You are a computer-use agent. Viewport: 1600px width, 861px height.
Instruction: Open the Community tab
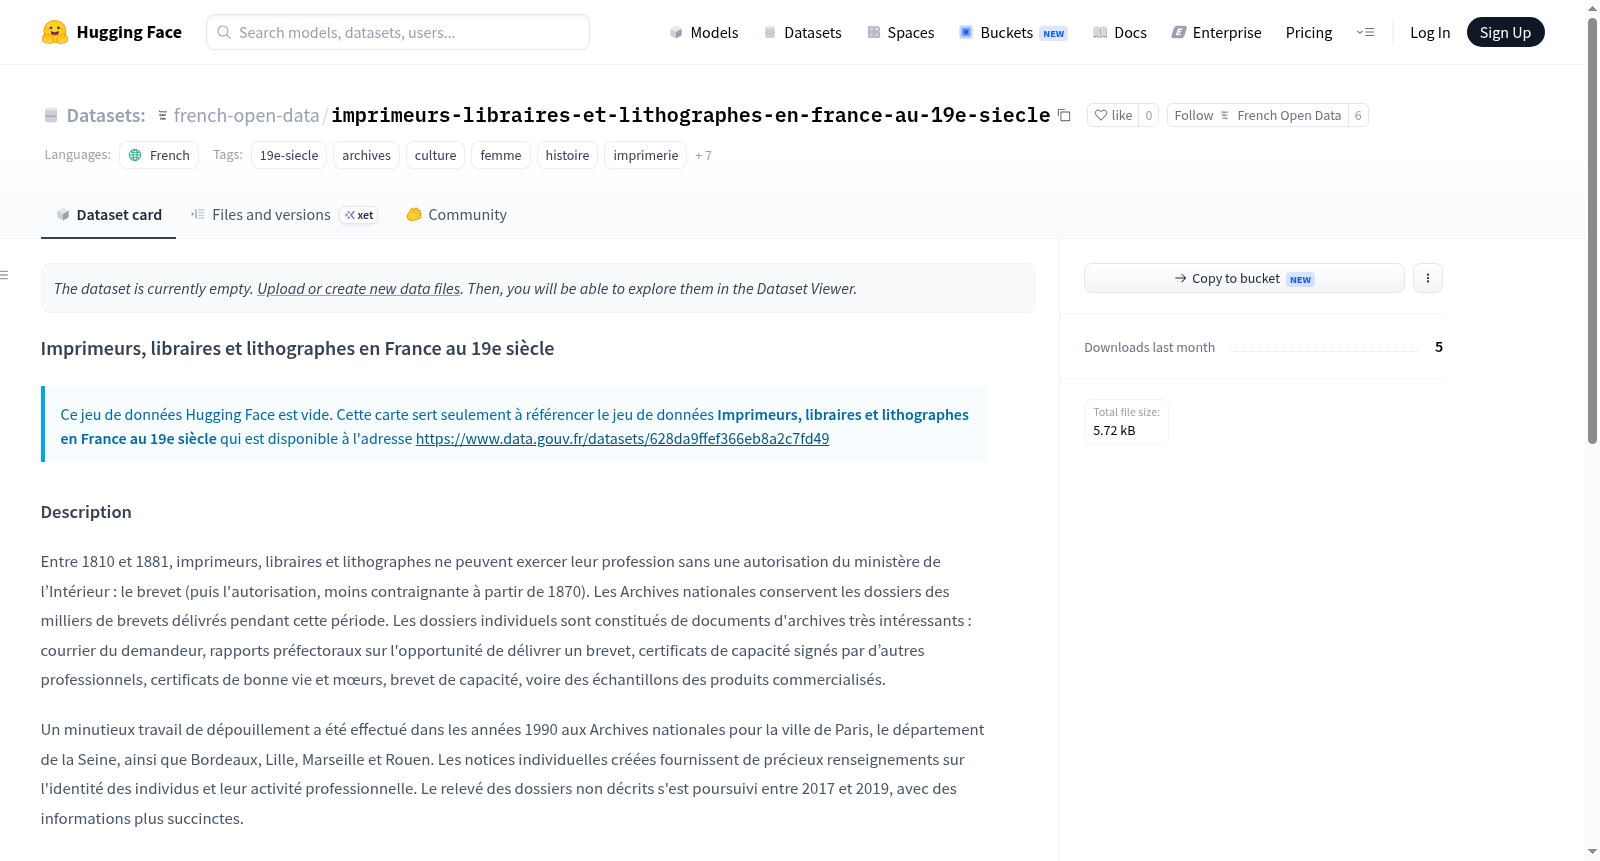456,215
